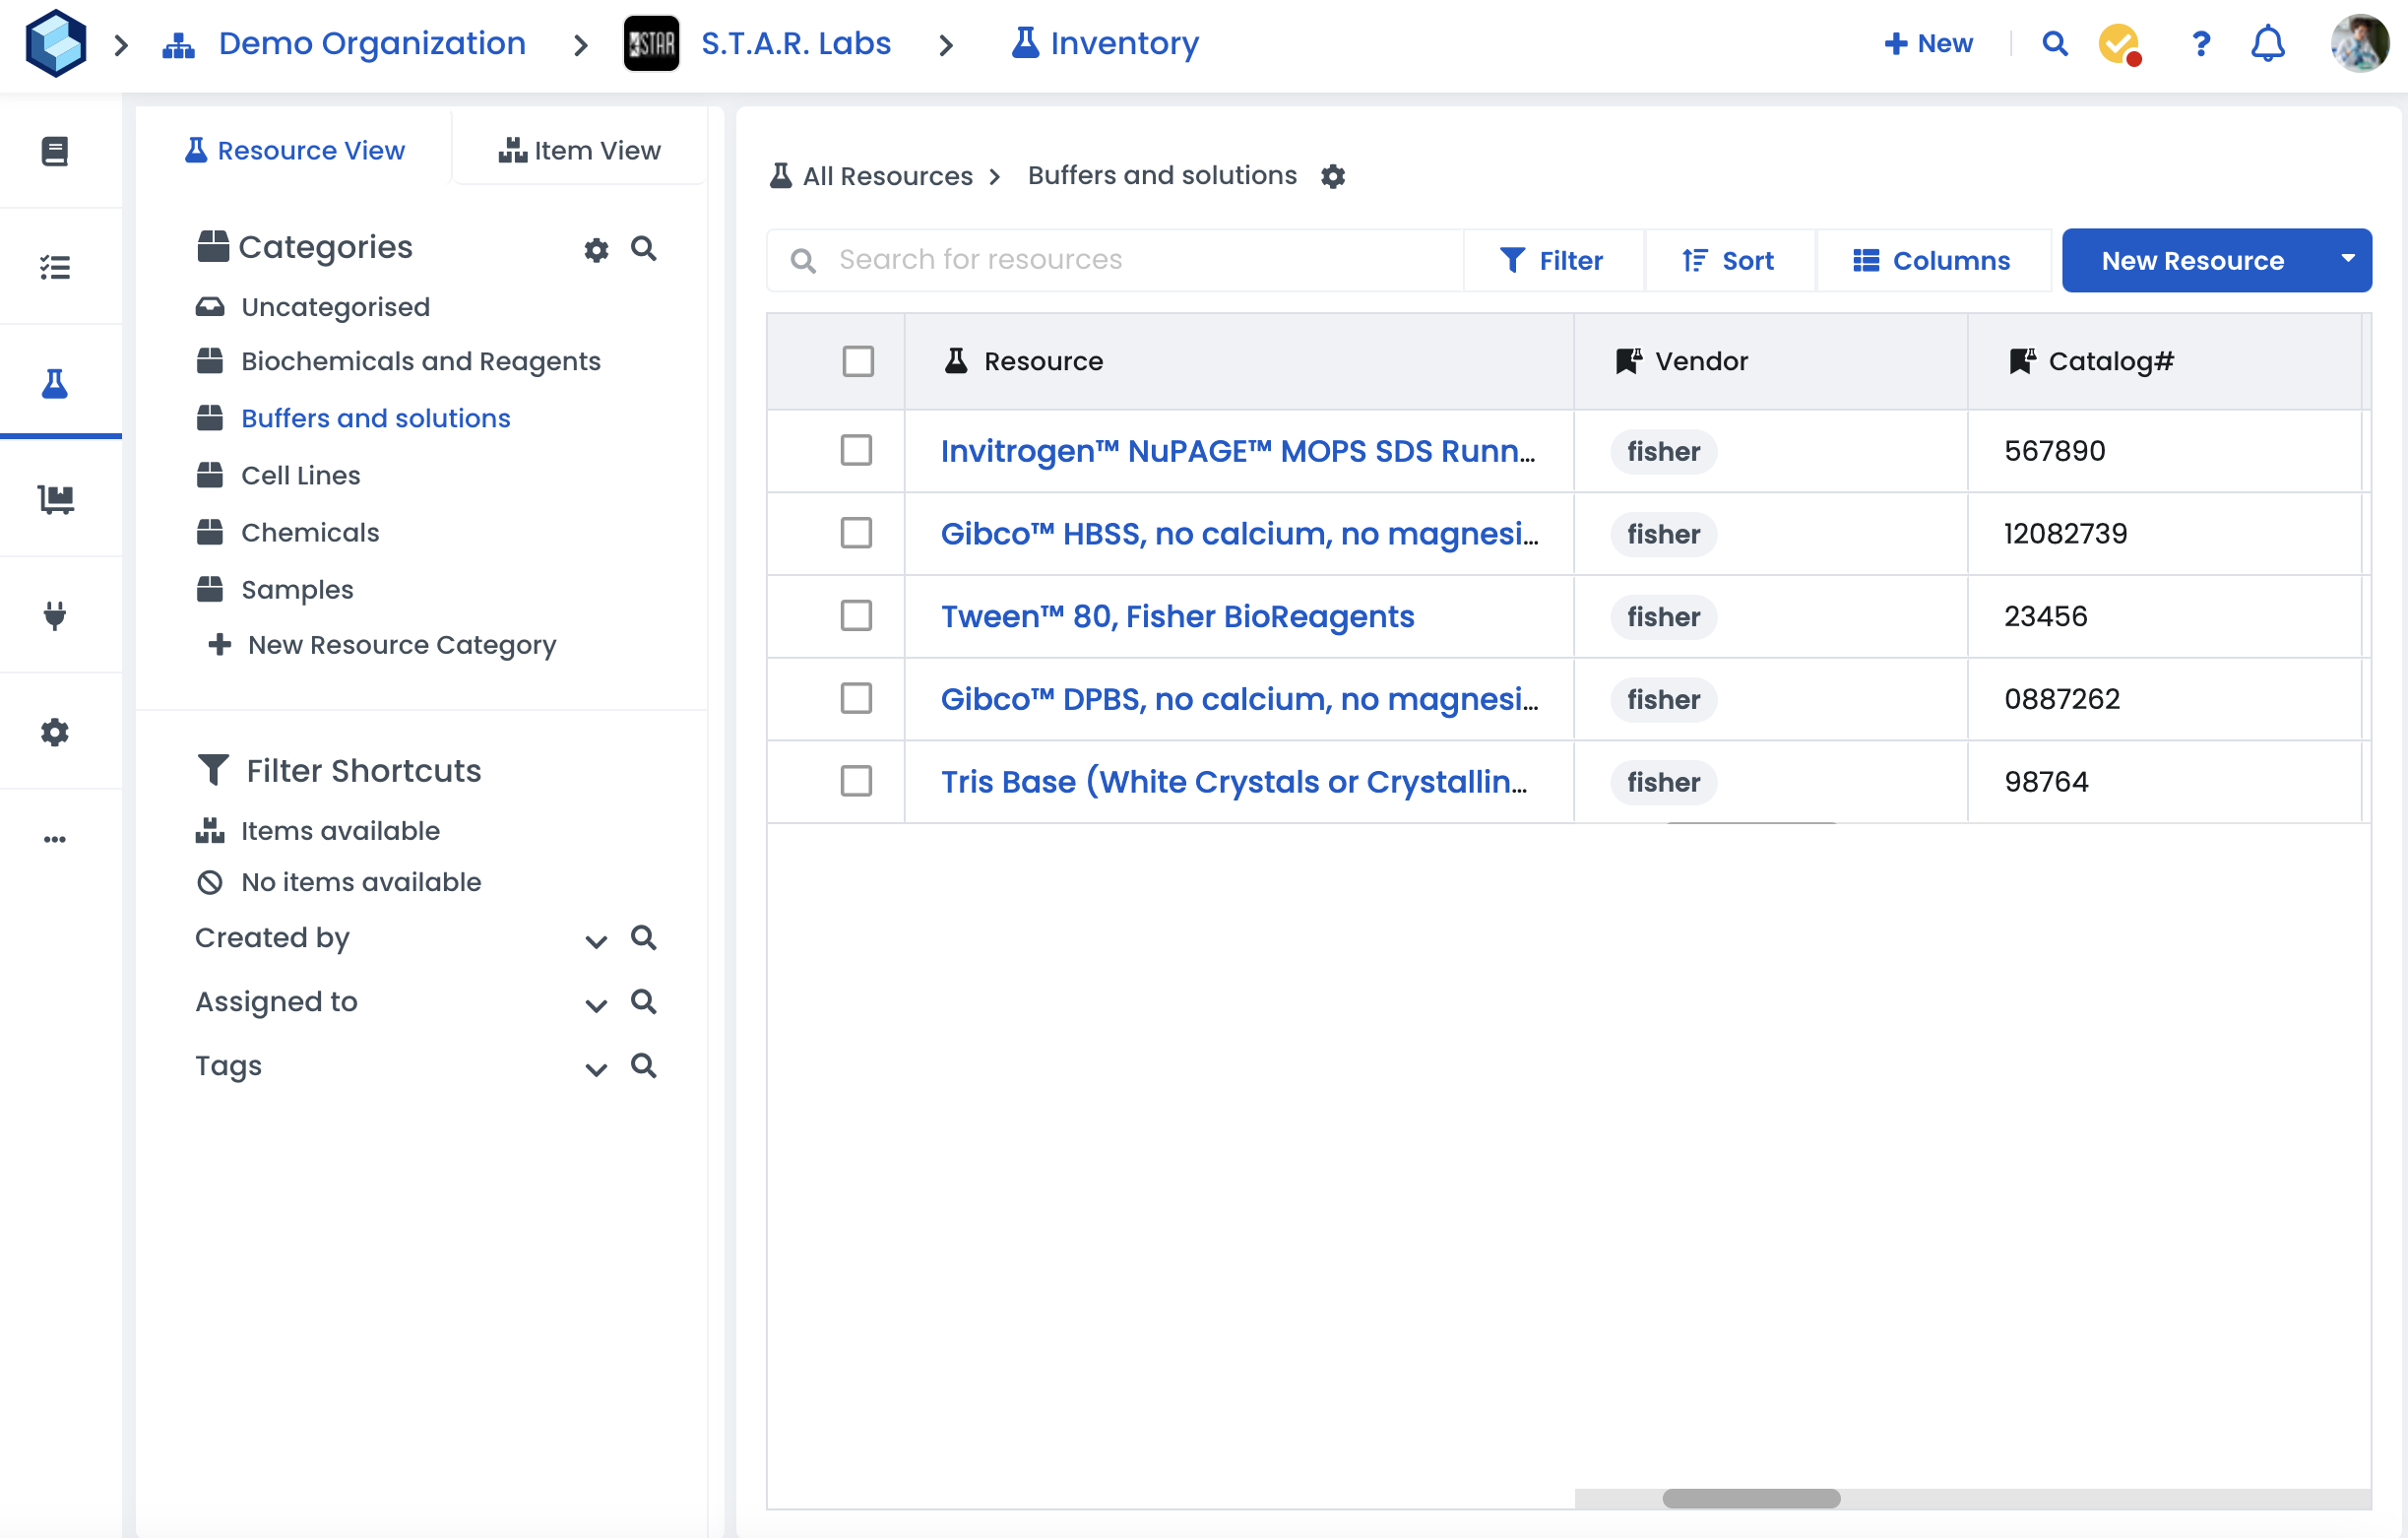2408x1538 pixels.
Task: Switch to Item View tab
Action: click(x=580, y=150)
